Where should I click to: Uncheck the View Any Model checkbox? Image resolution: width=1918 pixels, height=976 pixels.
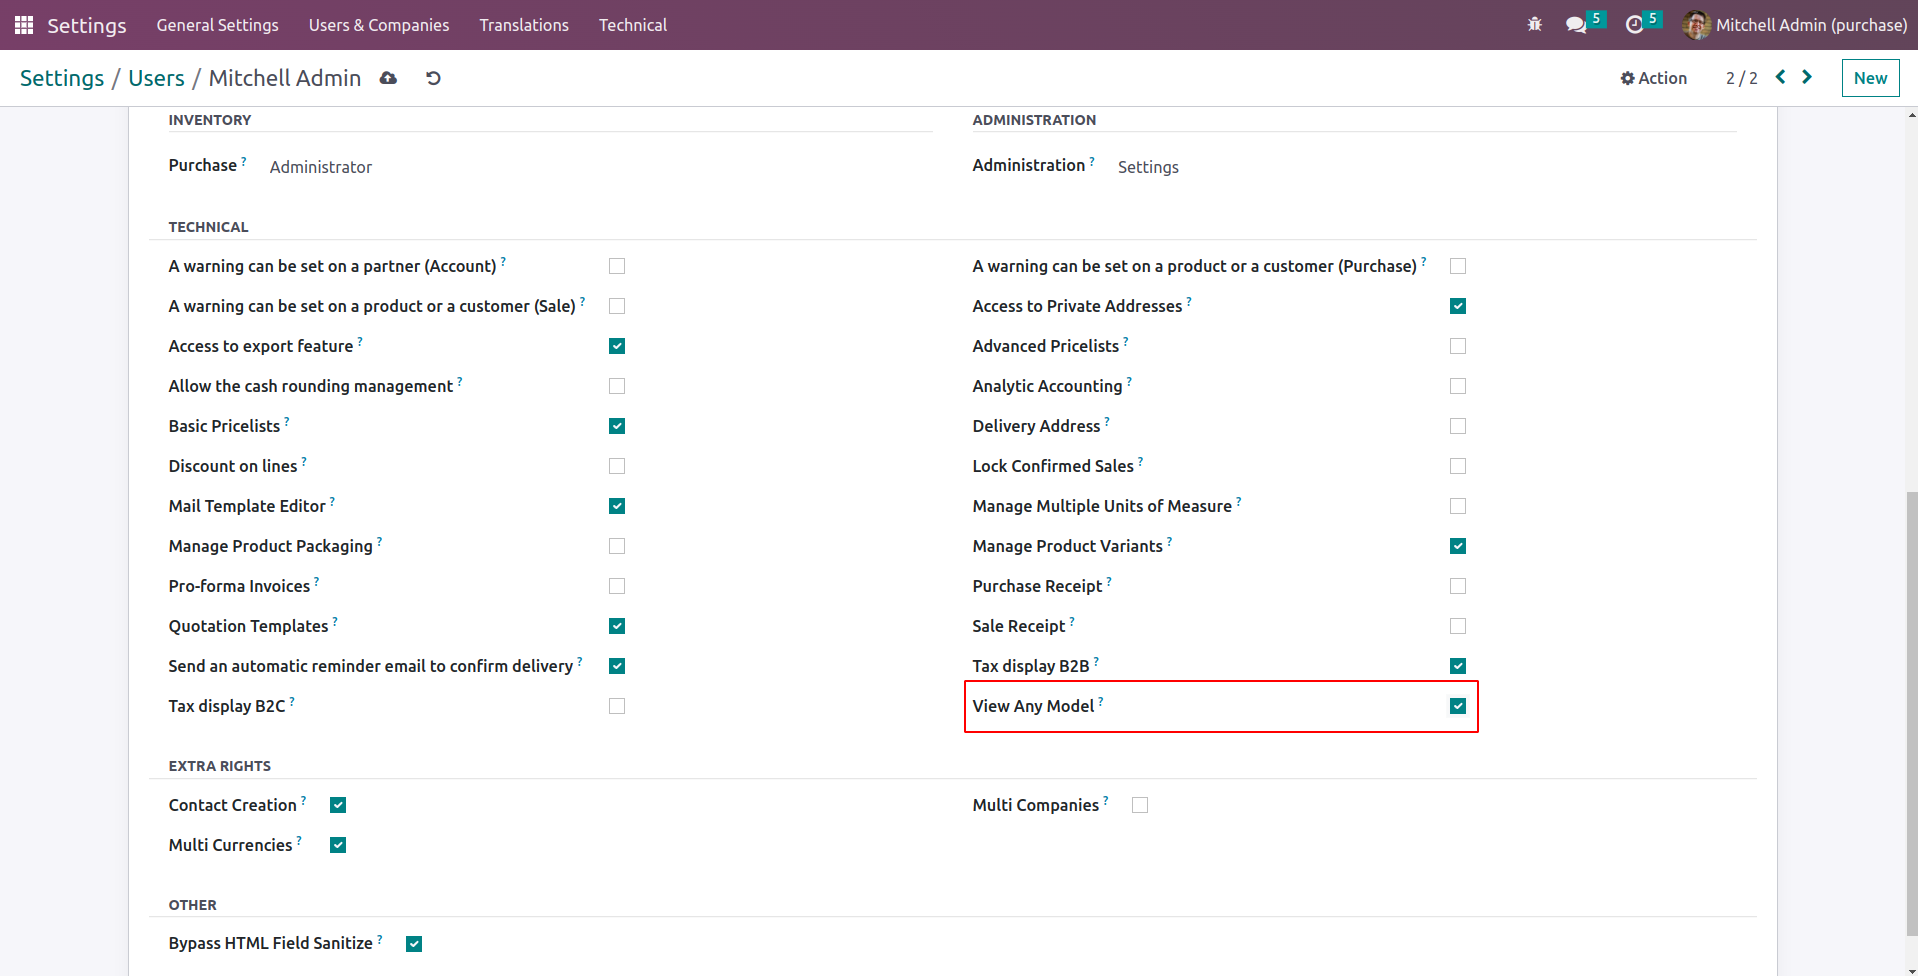pyautogui.click(x=1458, y=706)
